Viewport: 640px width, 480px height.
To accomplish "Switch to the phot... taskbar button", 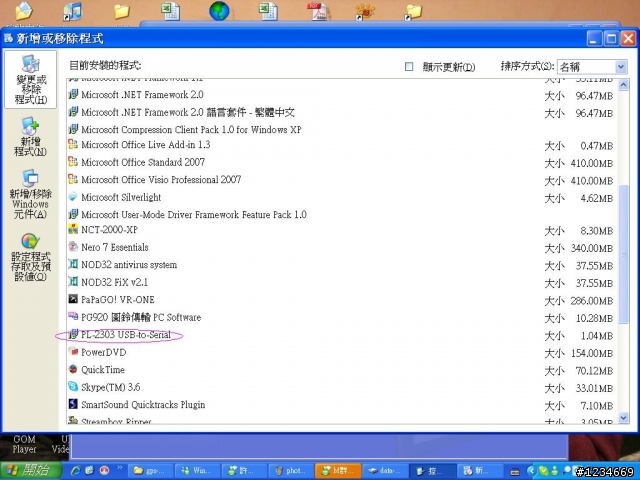I will [x=291, y=471].
